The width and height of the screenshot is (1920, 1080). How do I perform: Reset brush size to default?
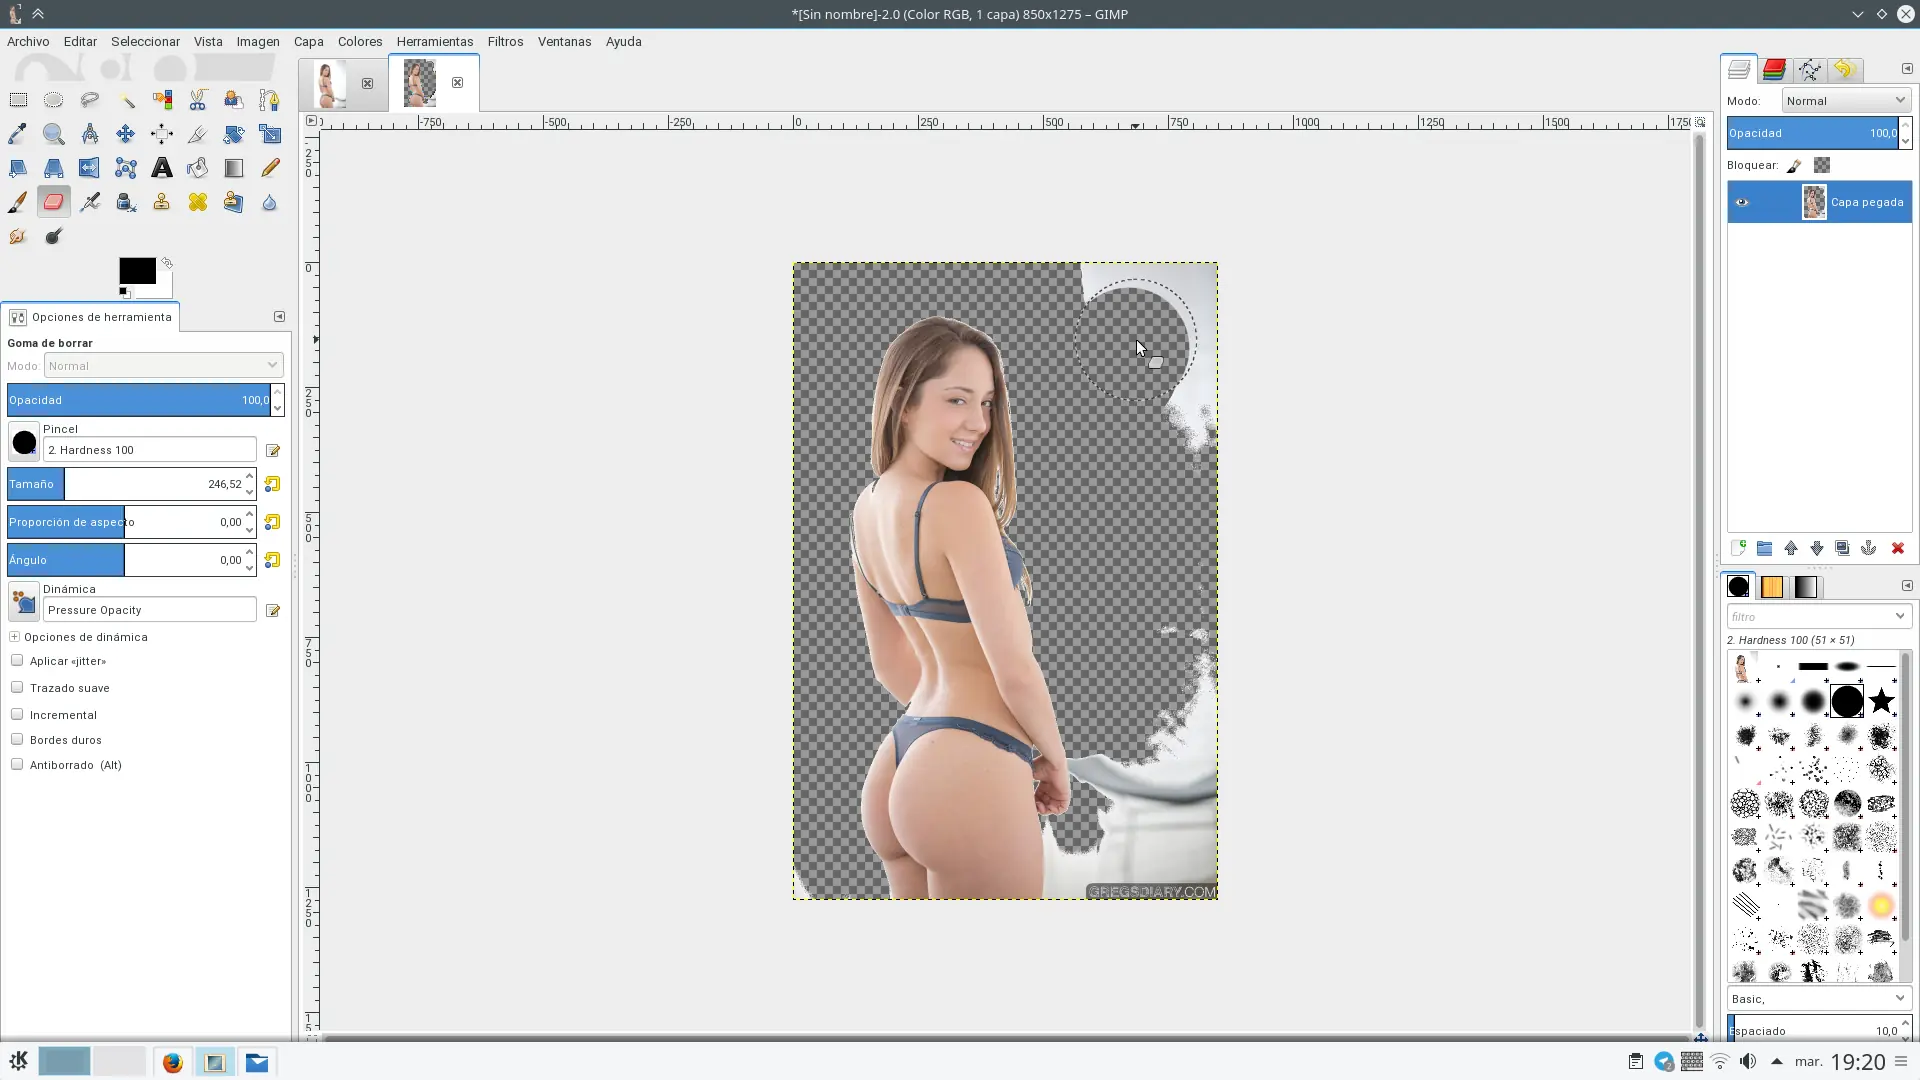tap(272, 484)
